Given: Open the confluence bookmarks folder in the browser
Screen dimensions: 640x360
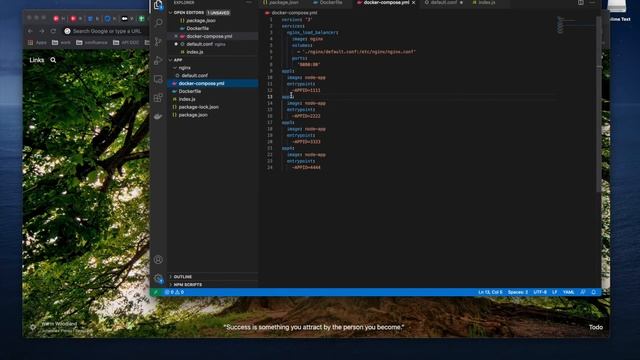Looking at the screenshot, I should 92,42.
